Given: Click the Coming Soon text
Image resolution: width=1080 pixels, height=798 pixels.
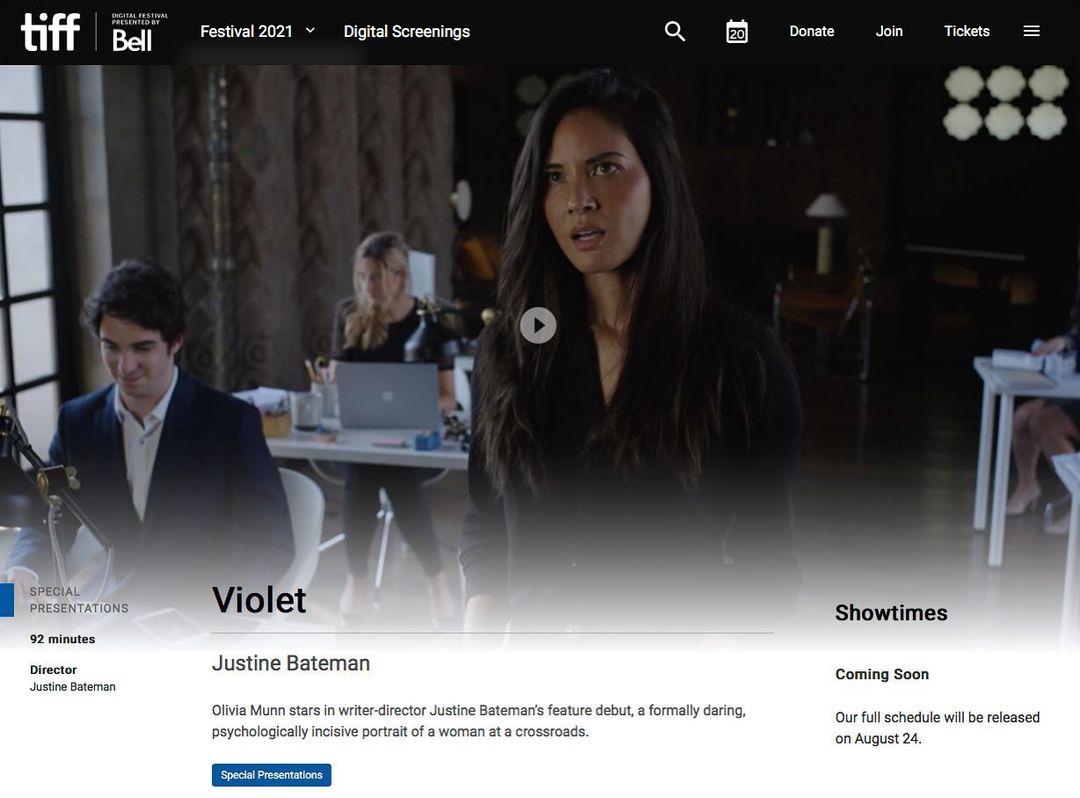Looking at the screenshot, I should [x=882, y=674].
